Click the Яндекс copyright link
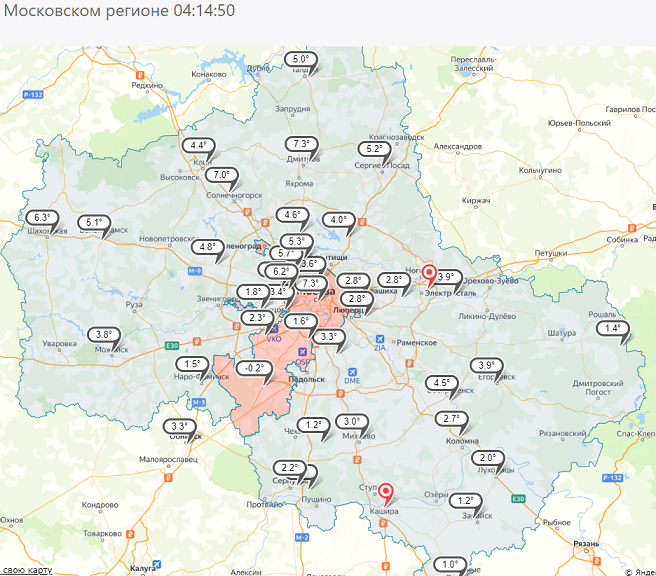This screenshot has height=576, width=656. [x=638, y=571]
